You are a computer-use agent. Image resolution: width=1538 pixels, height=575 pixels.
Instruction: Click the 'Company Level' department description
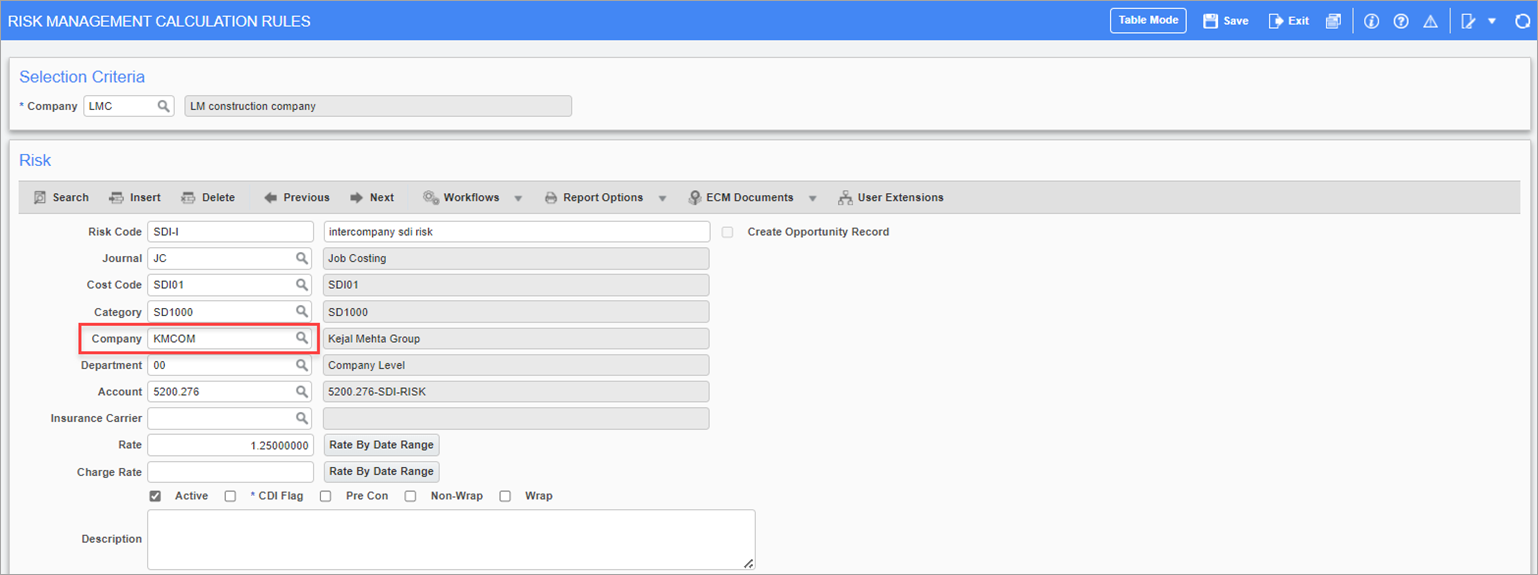click(516, 365)
